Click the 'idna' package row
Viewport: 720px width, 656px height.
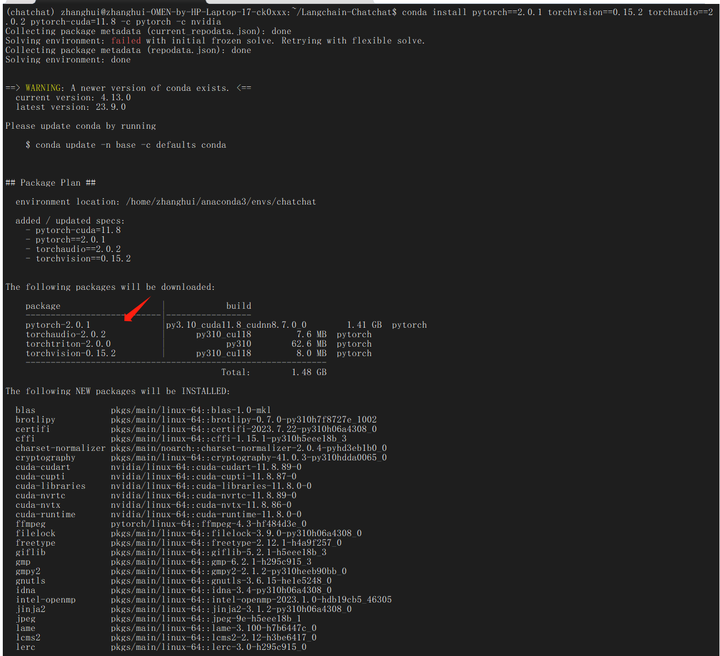click(174, 590)
